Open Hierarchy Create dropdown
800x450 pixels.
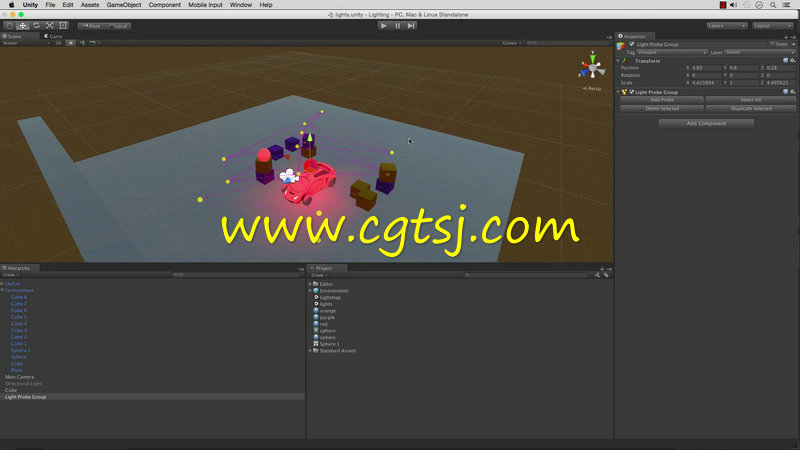coord(11,275)
